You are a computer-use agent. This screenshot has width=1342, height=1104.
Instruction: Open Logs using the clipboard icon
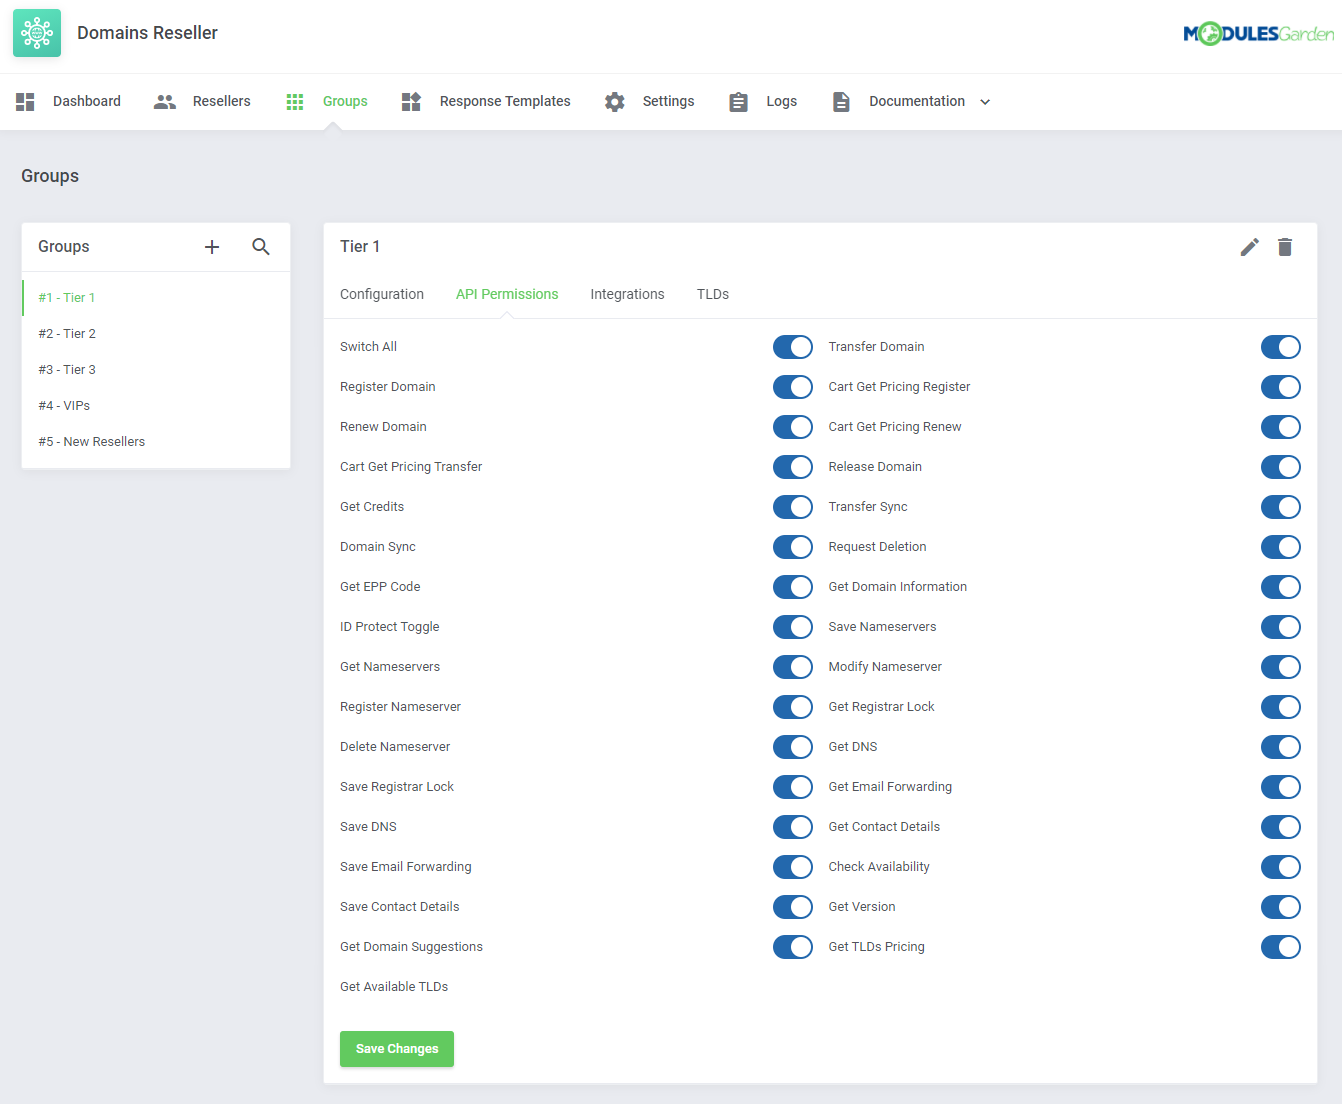click(x=738, y=101)
